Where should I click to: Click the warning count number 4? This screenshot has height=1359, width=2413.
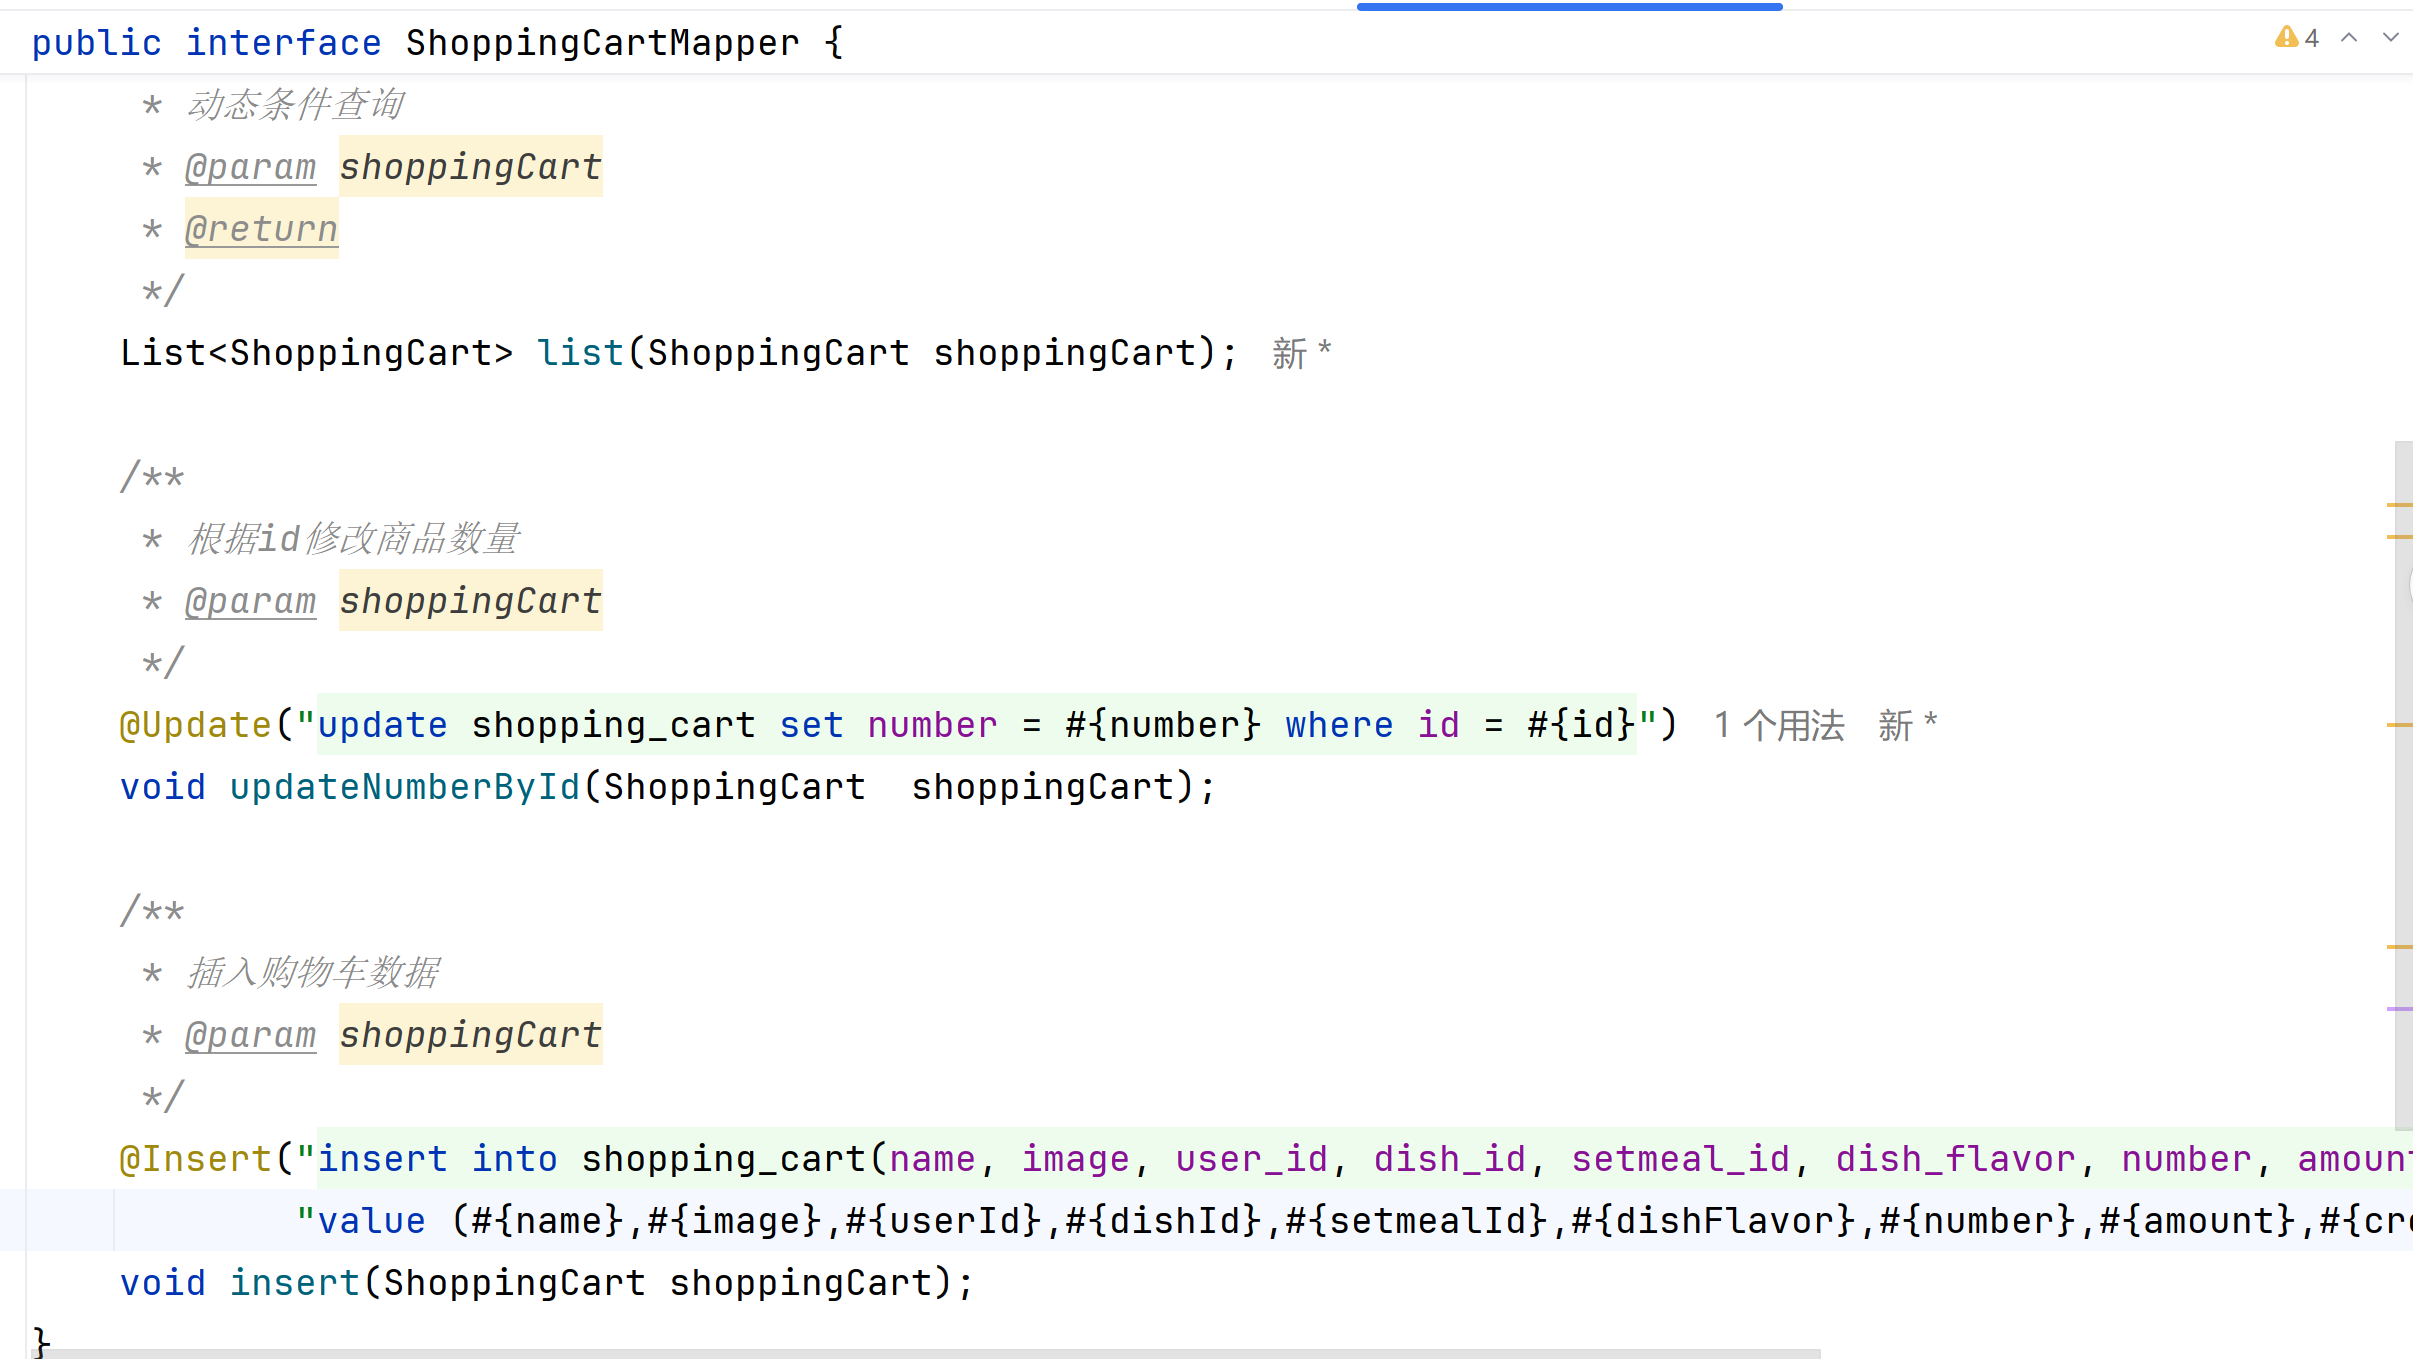tap(2311, 38)
